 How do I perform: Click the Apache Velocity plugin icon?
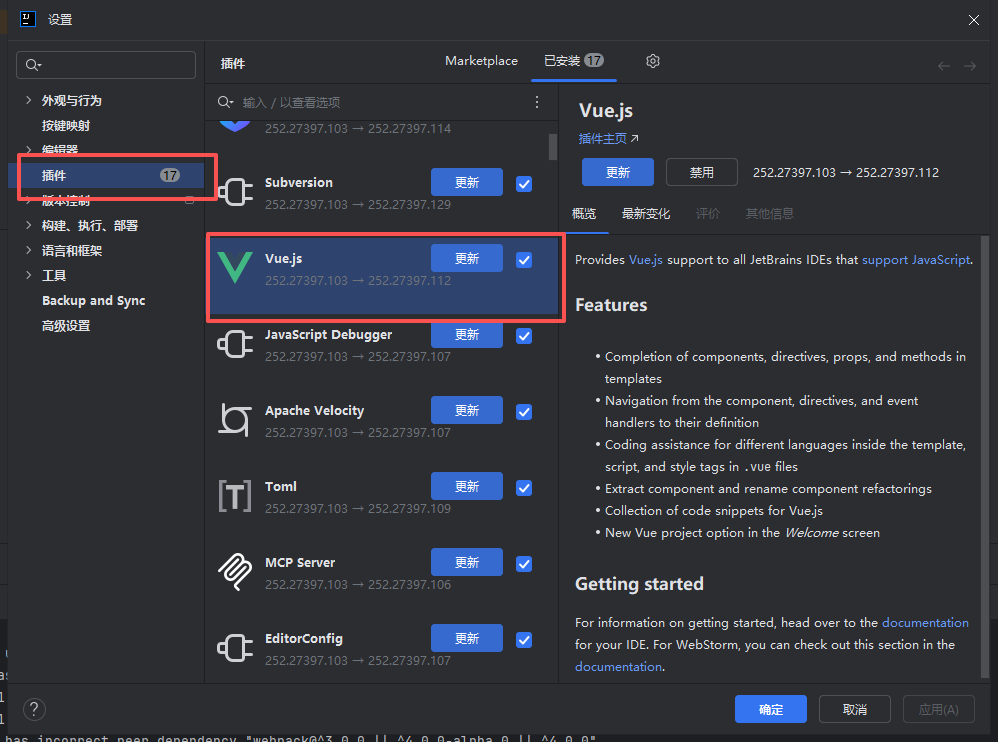point(235,420)
